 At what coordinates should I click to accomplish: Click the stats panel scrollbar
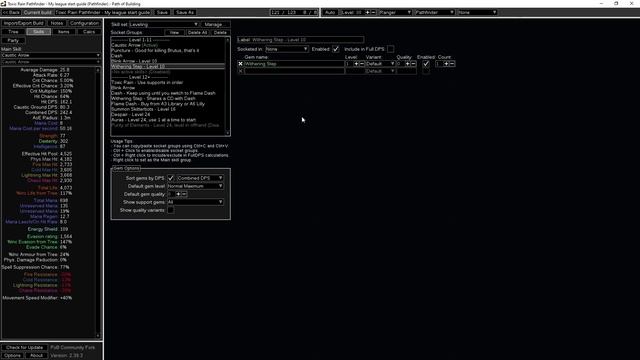point(98,202)
